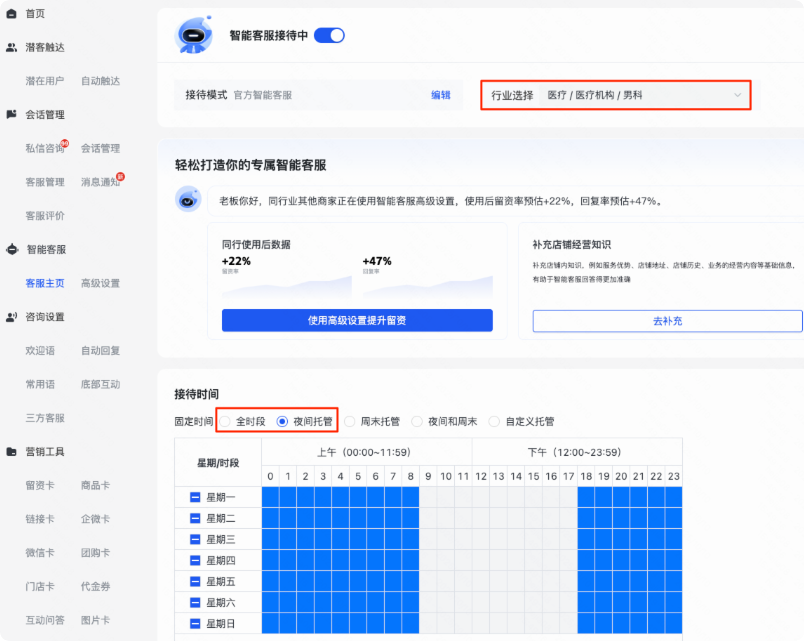Click 星期一 hour 12 empty cell
The width and height of the screenshot is (804, 641).
(x=481, y=497)
